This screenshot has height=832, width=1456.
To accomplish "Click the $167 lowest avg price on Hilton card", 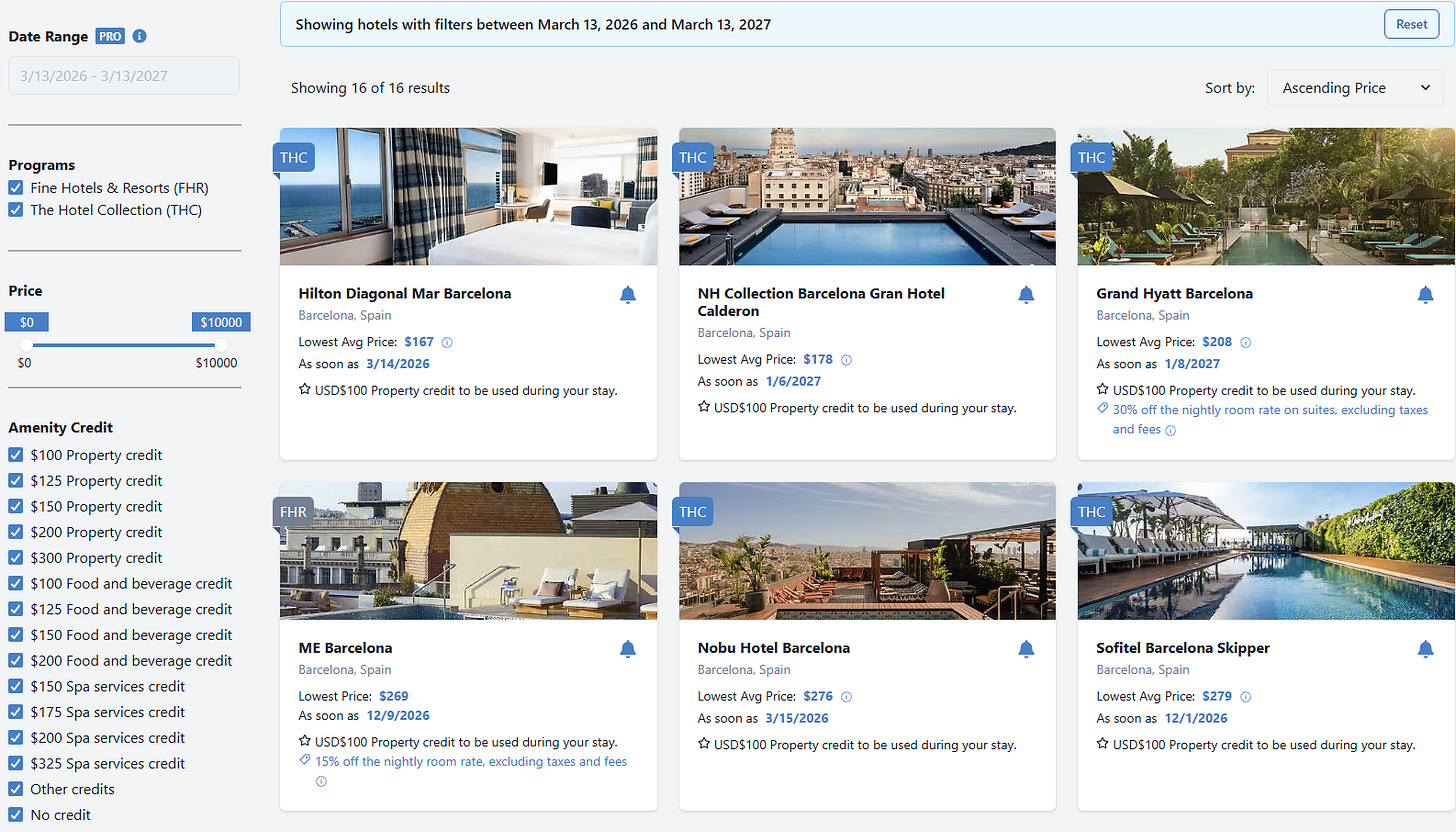I will click(x=419, y=342).
